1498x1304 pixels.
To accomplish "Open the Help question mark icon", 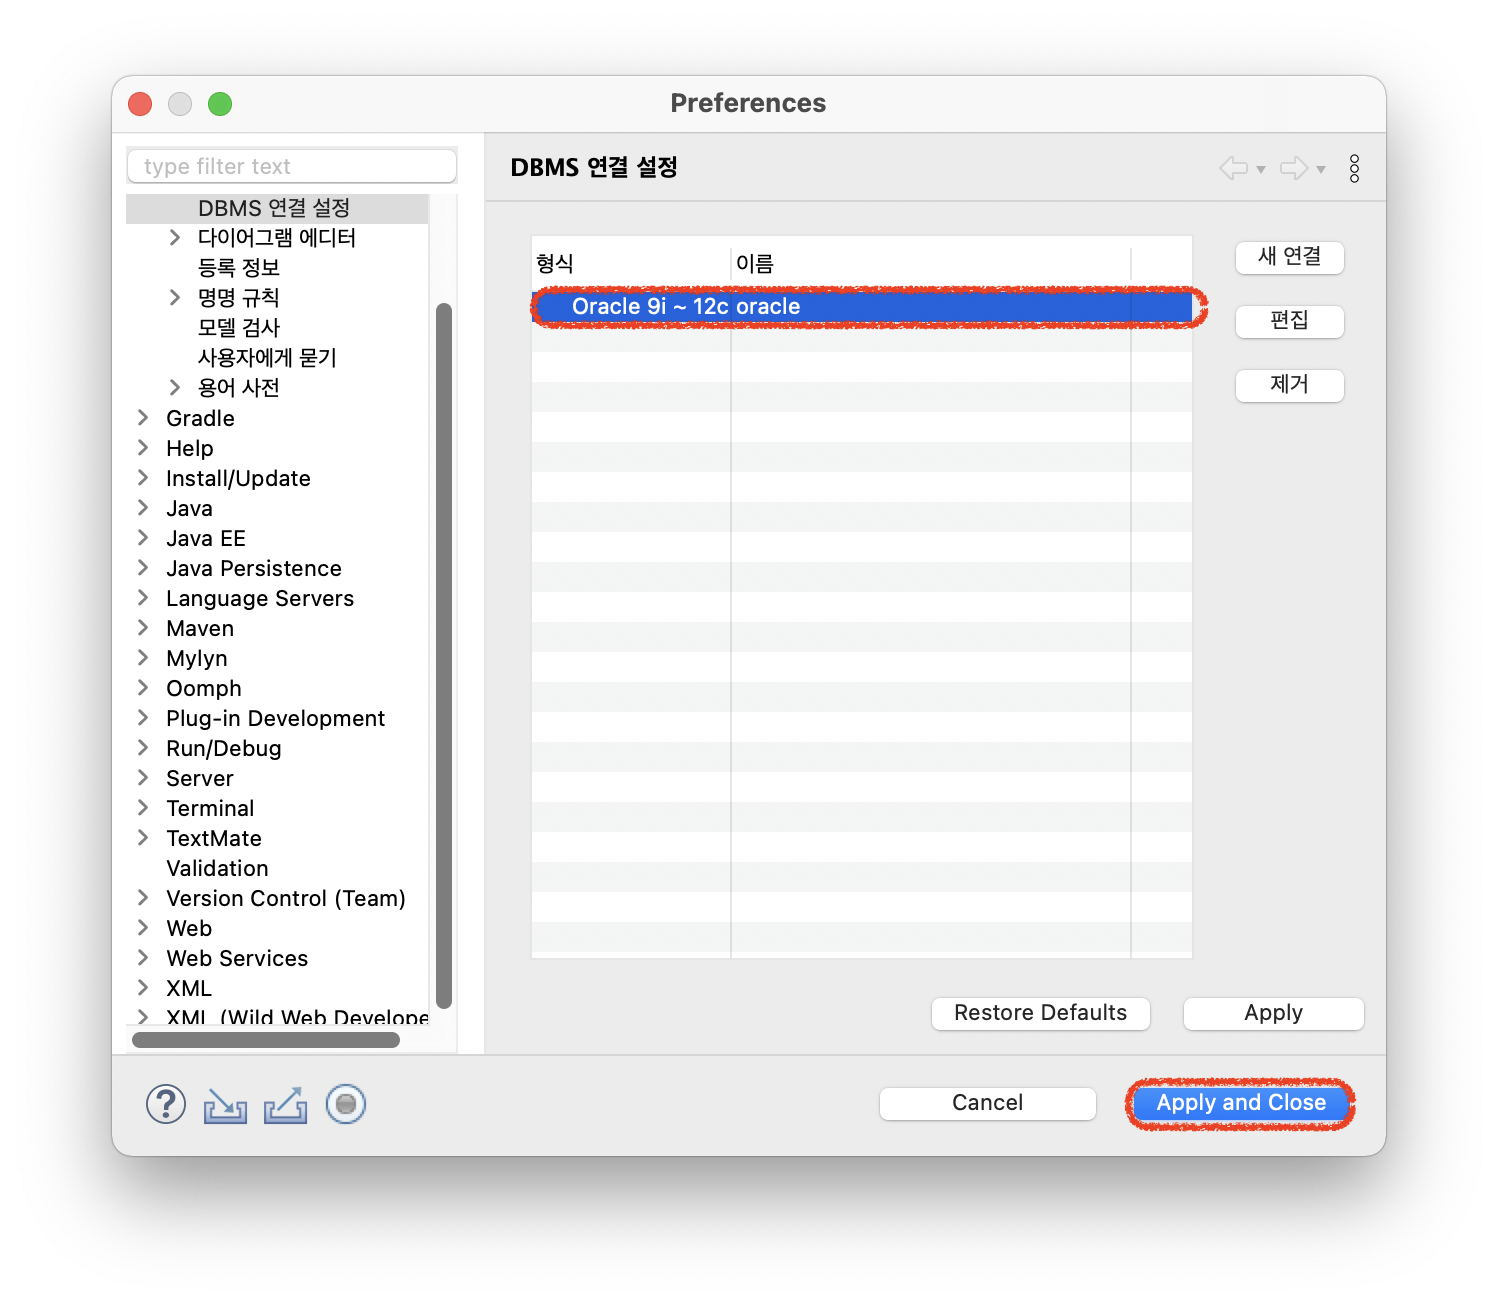I will pyautogui.click(x=166, y=1105).
